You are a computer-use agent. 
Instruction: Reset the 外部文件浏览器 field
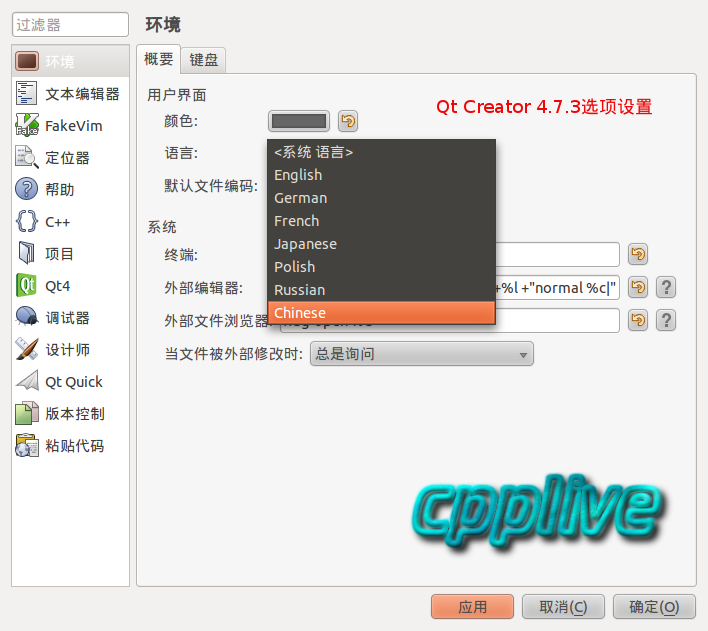click(x=638, y=320)
